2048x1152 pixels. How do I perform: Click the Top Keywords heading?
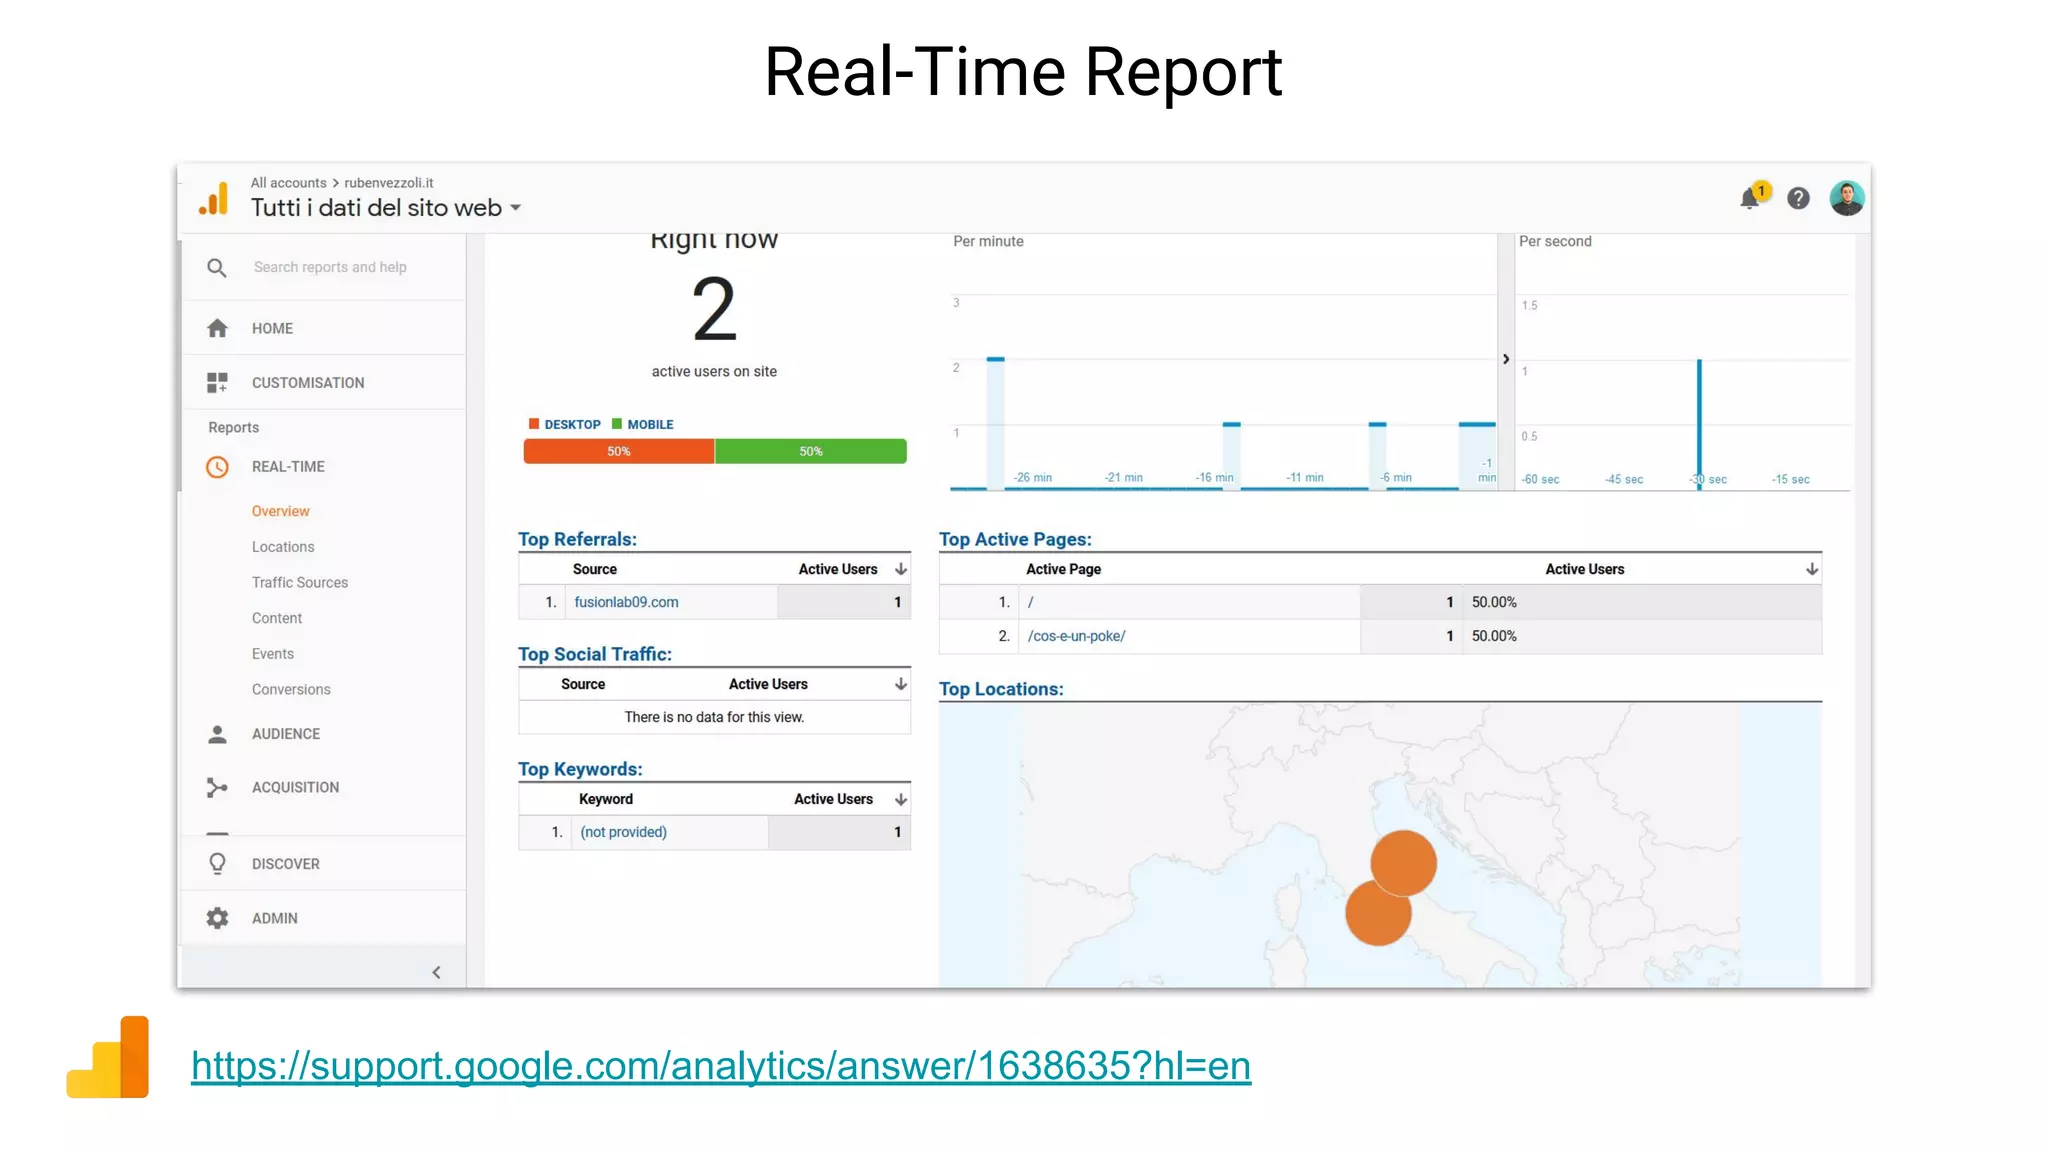580,769
